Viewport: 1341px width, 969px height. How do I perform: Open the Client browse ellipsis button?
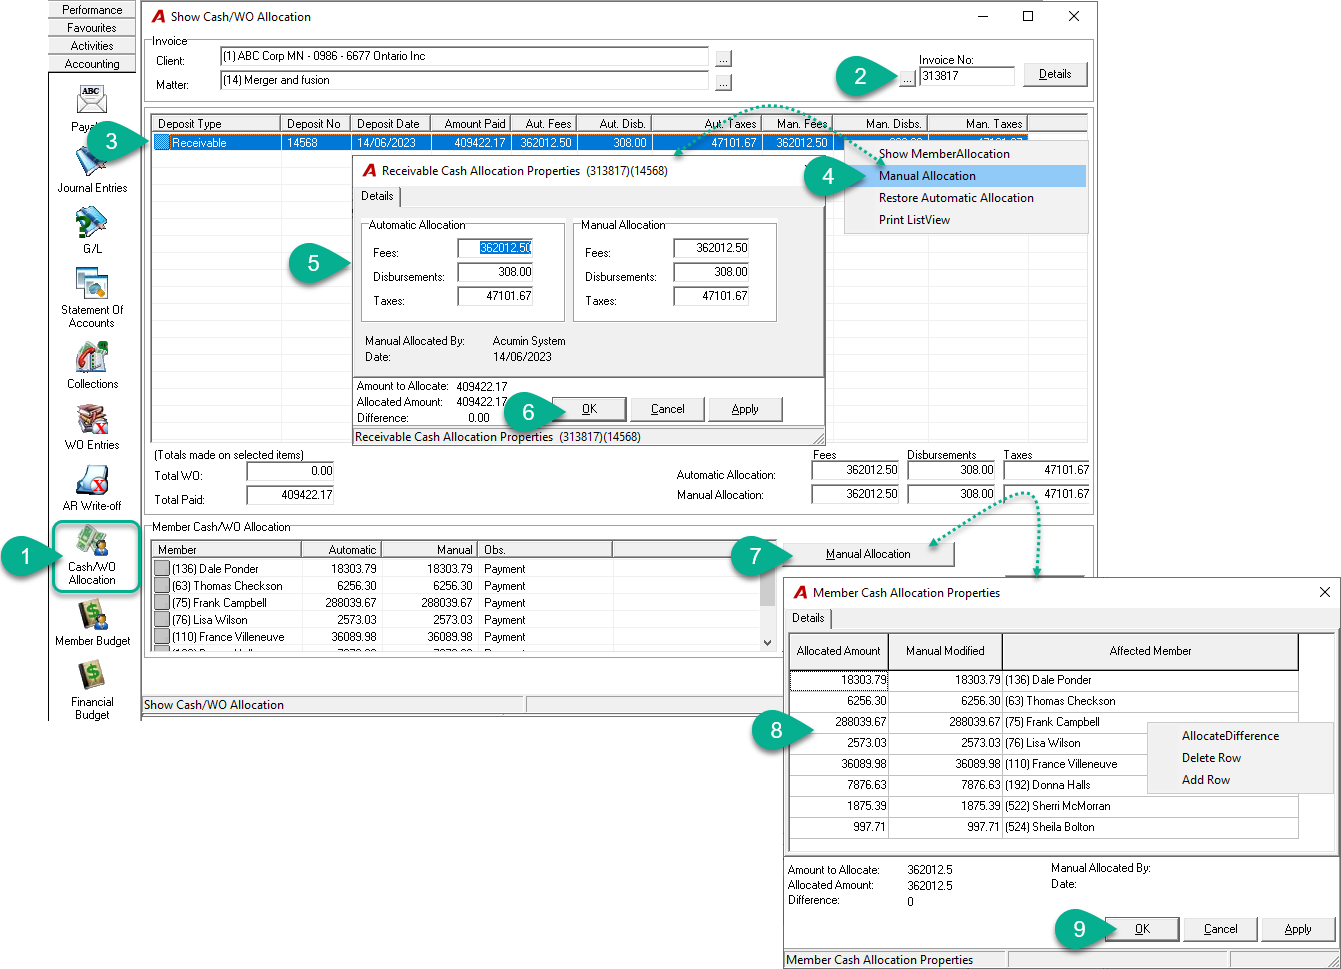[724, 58]
